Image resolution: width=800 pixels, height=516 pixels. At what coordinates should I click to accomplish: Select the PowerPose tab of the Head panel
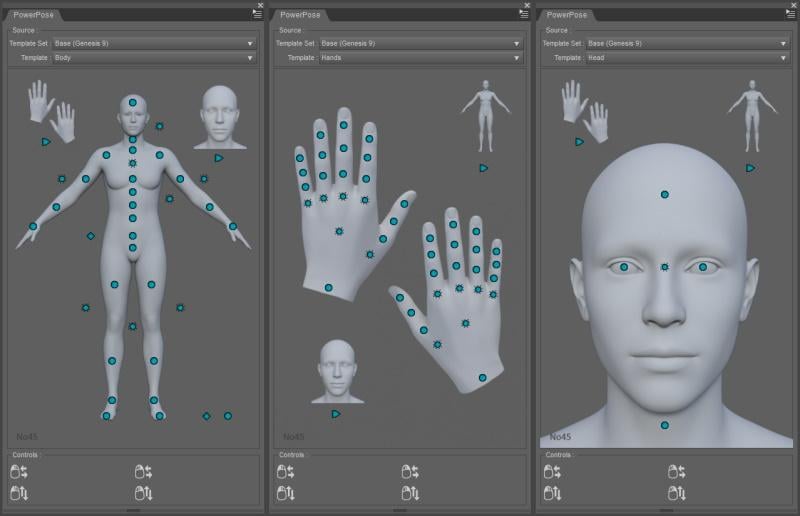click(567, 15)
